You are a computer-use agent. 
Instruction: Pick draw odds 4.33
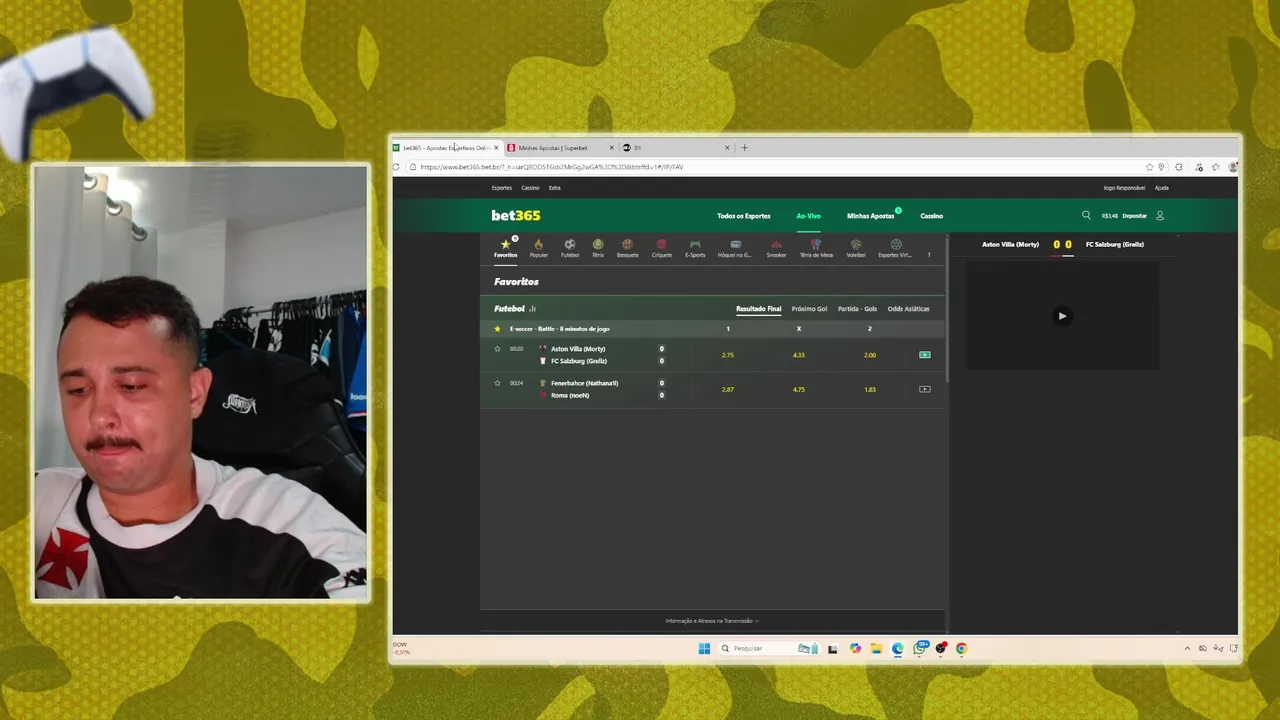[x=798, y=355]
